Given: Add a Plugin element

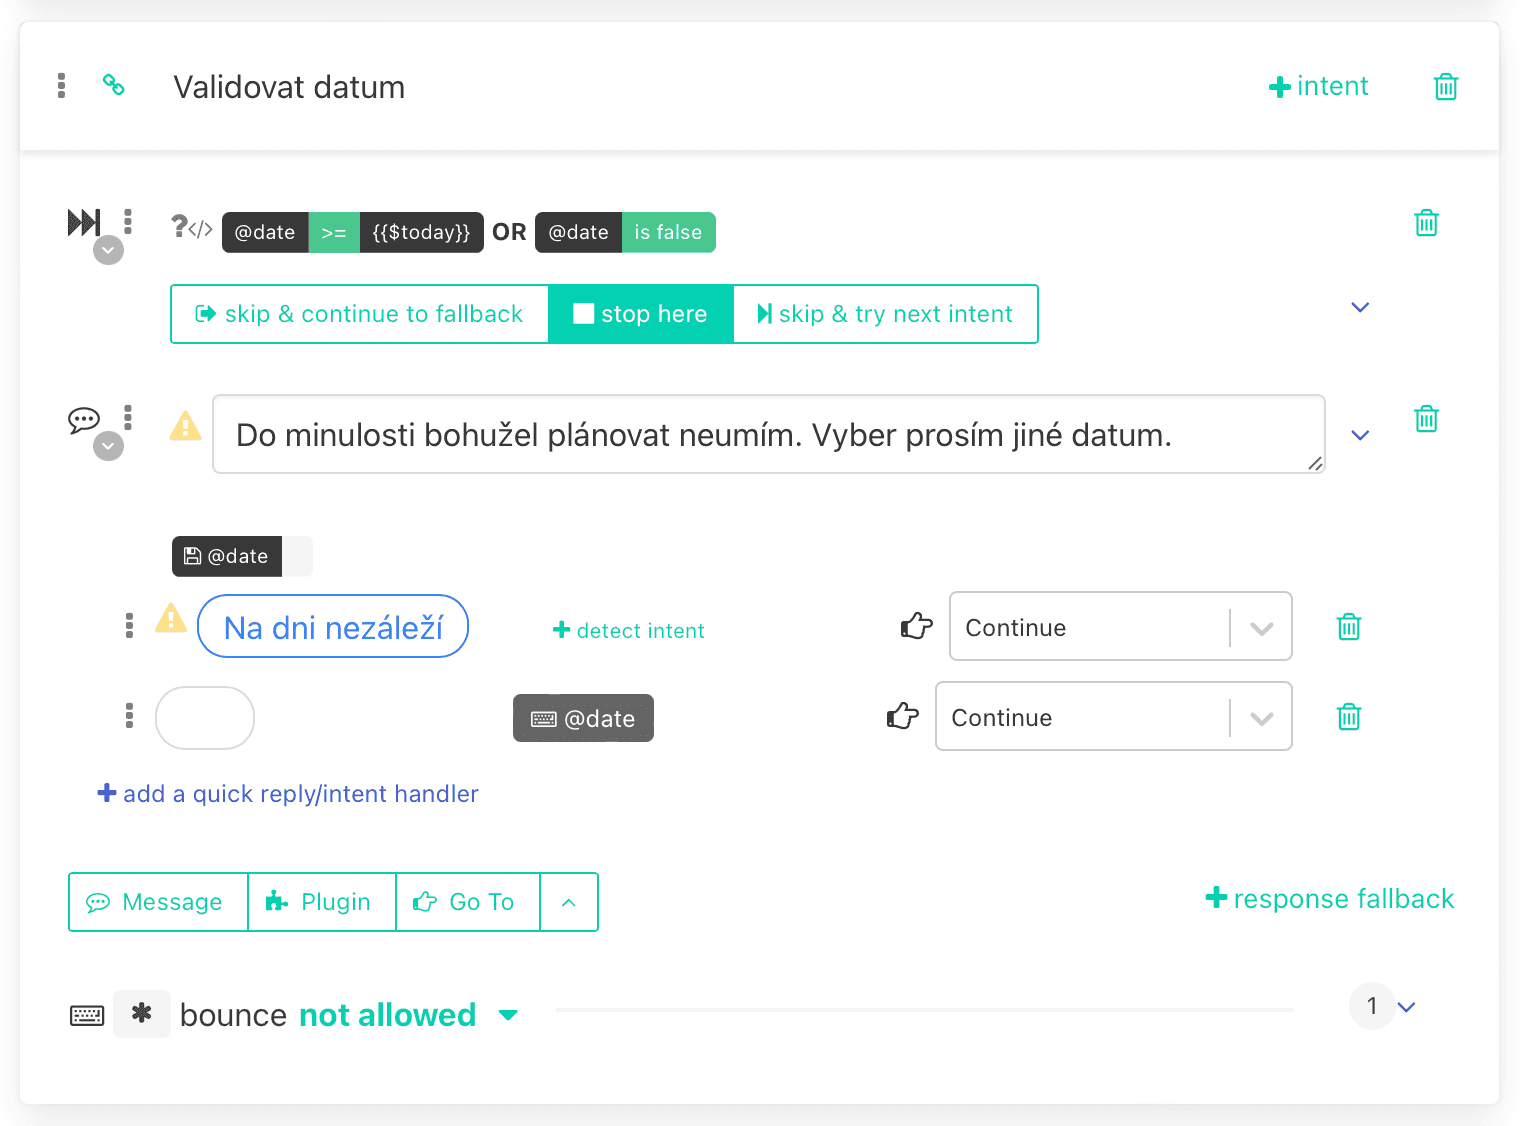Looking at the screenshot, I should (322, 902).
